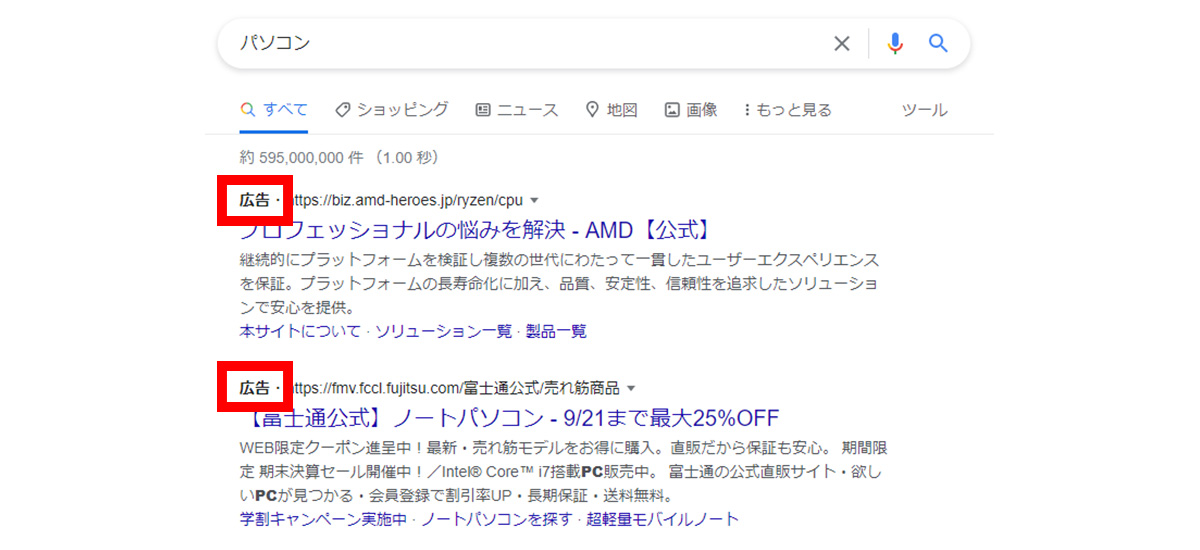
Task: Open the ニュース tab
Action: pyautogui.click(x=517, y=110)
